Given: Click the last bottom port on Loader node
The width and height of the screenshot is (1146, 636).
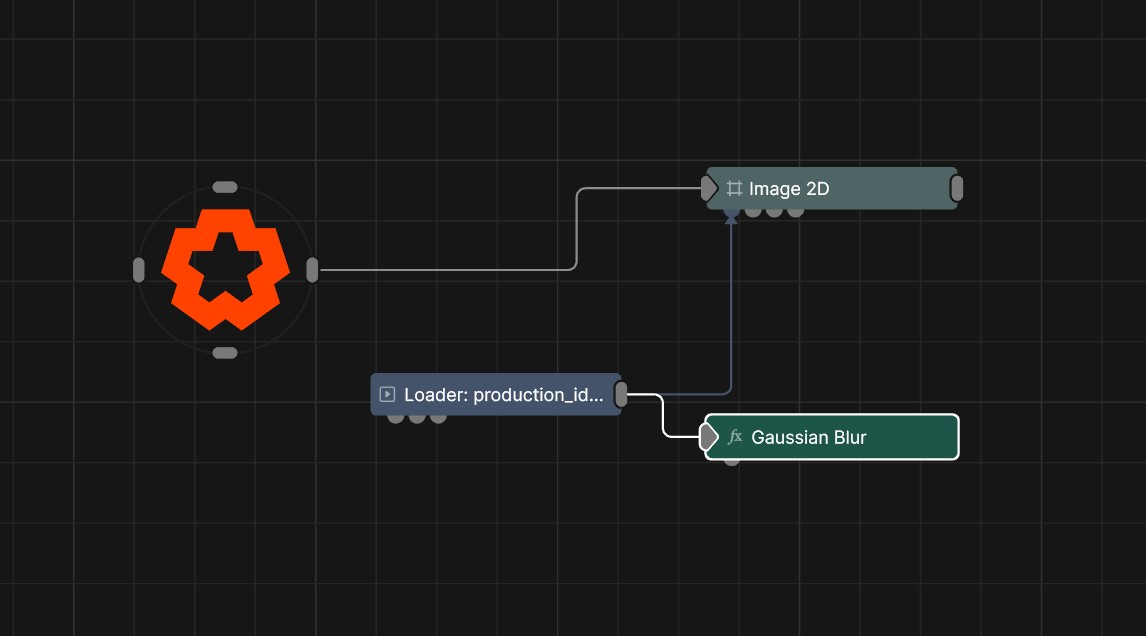Looking at the screenshot, I should coord(438,417).
